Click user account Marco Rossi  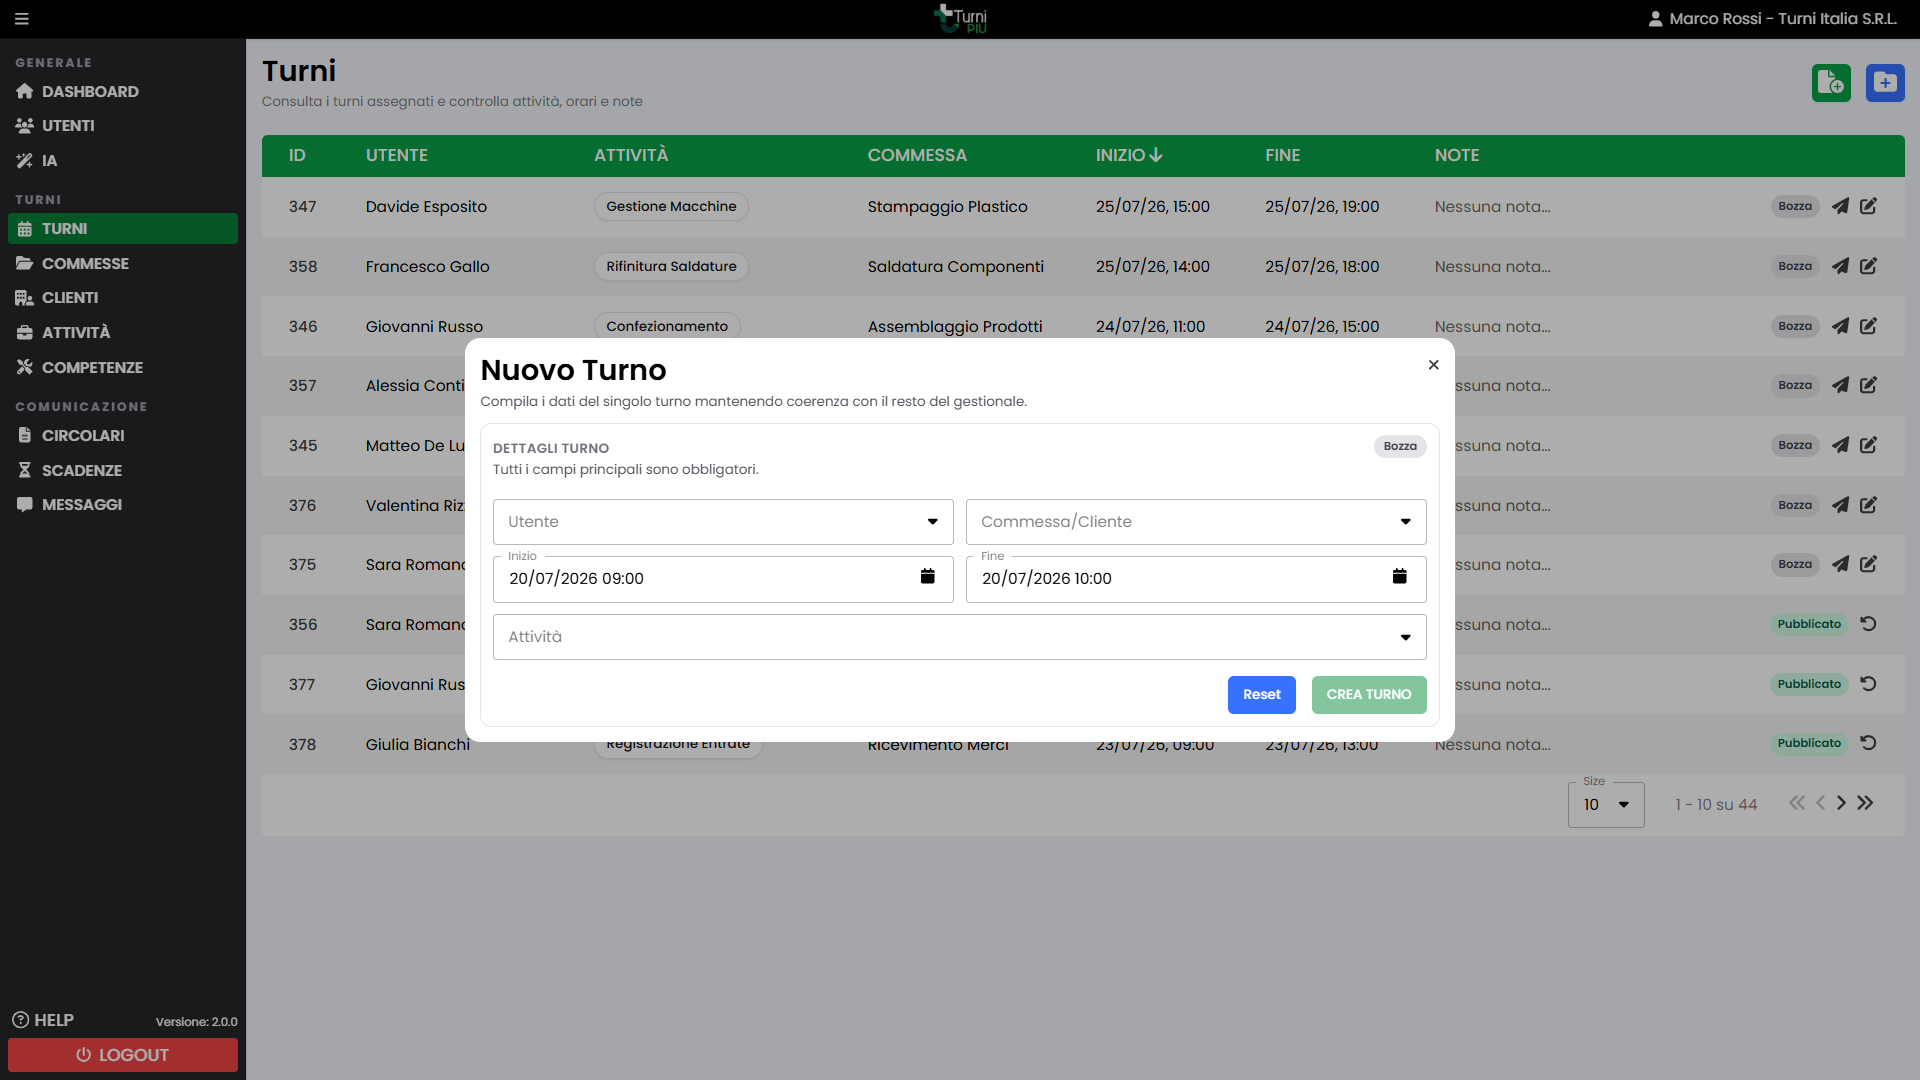coord(1772,19)
